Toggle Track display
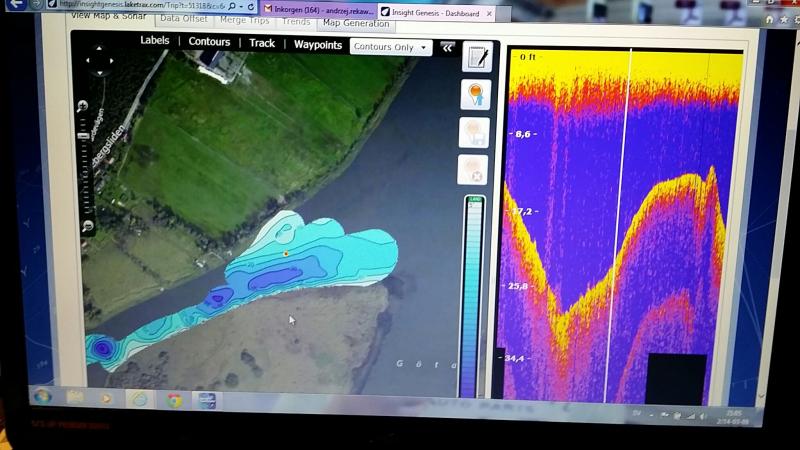 click(262, 43)
